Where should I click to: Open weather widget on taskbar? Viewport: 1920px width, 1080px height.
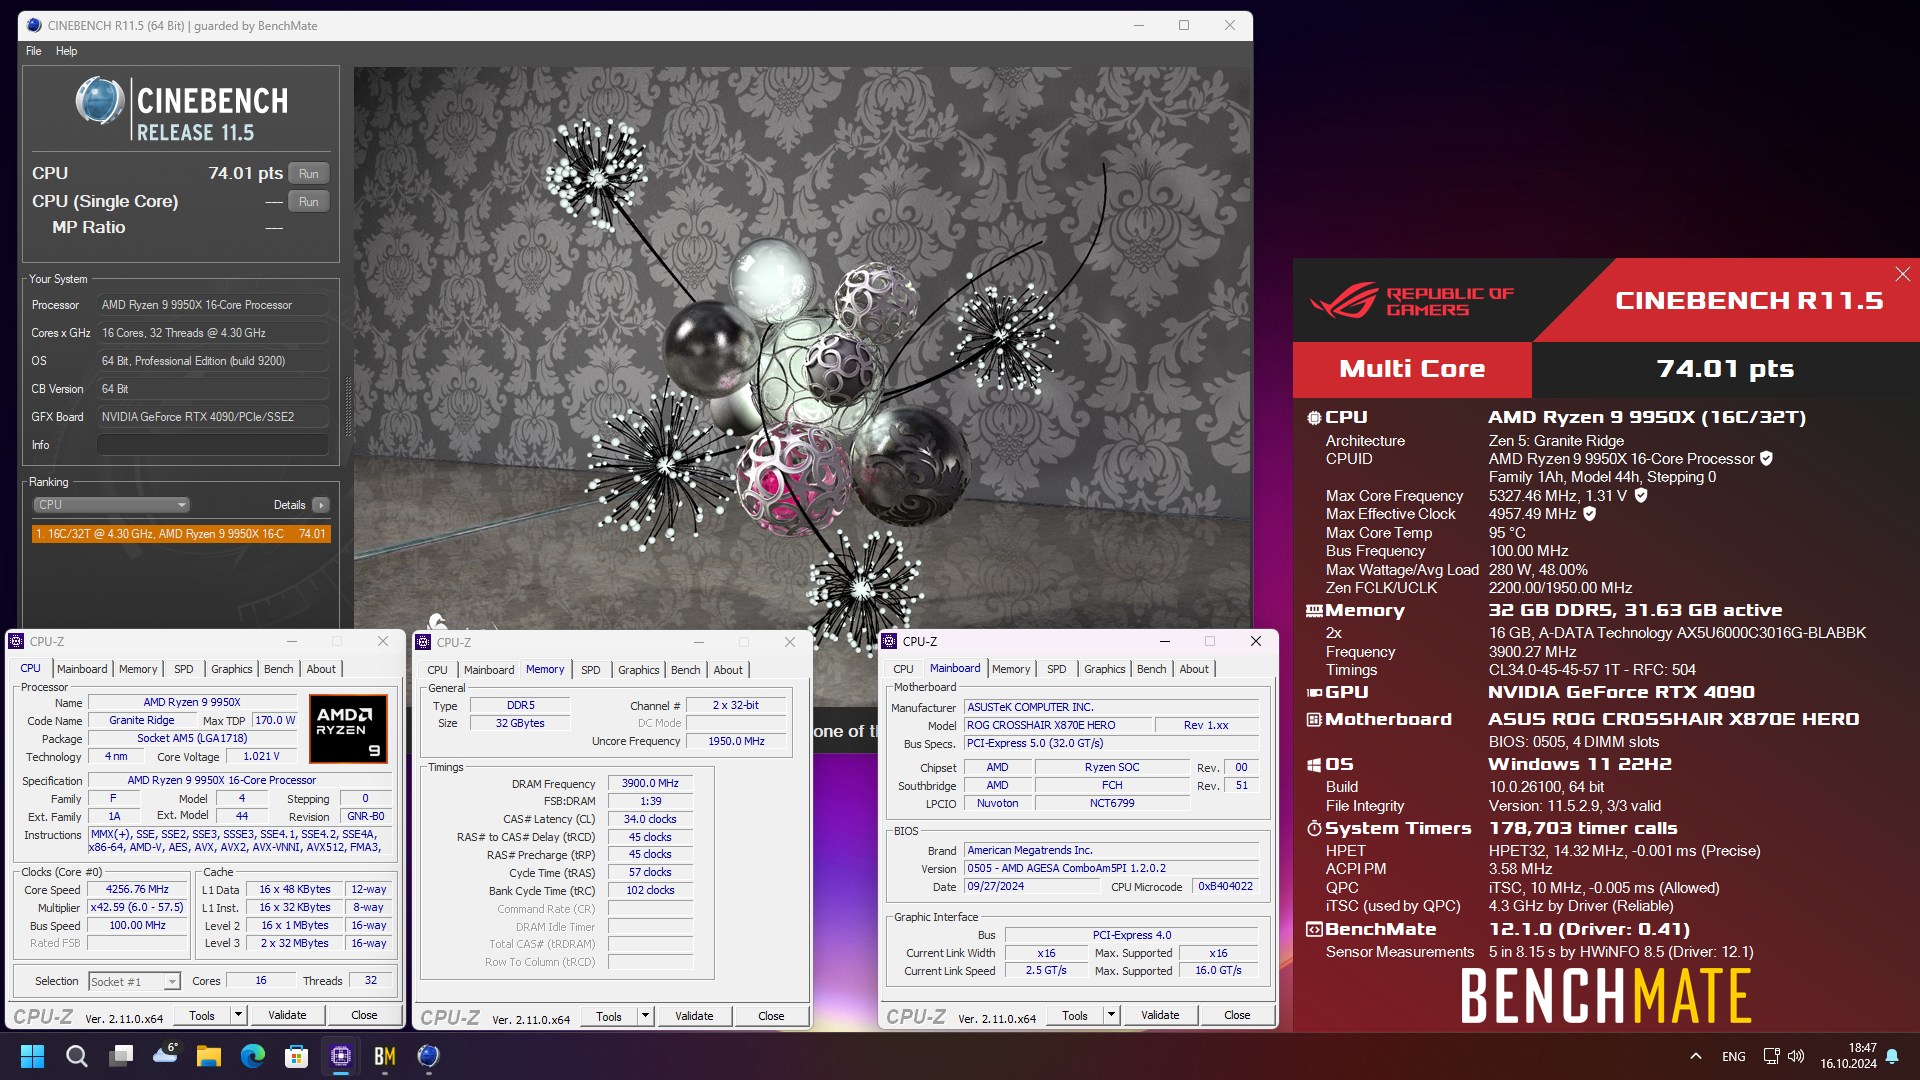tap(165, 1054)
